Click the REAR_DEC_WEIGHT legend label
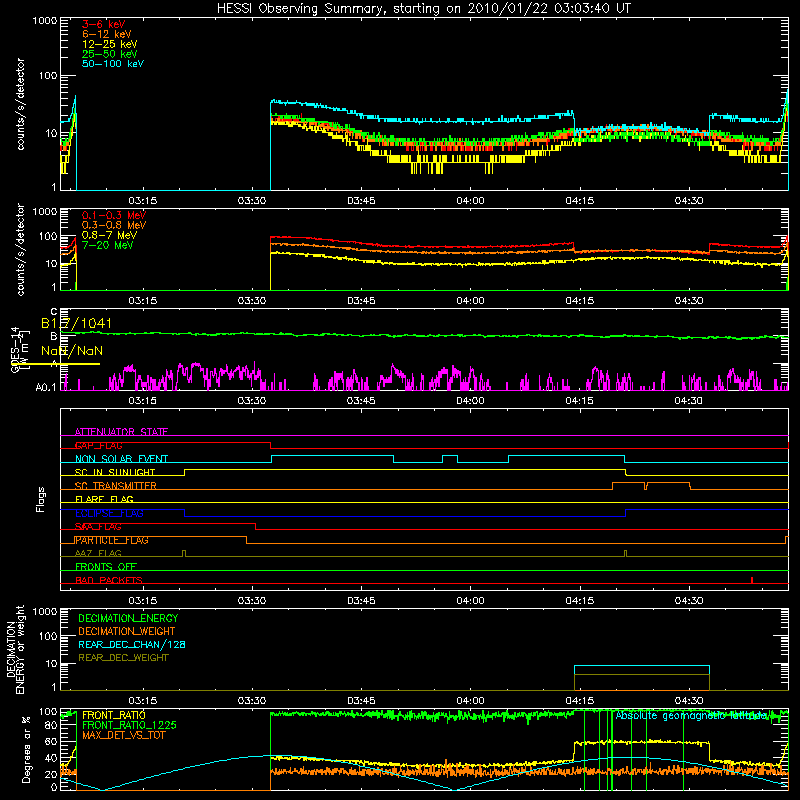The width and height of the screenshot is (800, 800). (x=123, y=658)
